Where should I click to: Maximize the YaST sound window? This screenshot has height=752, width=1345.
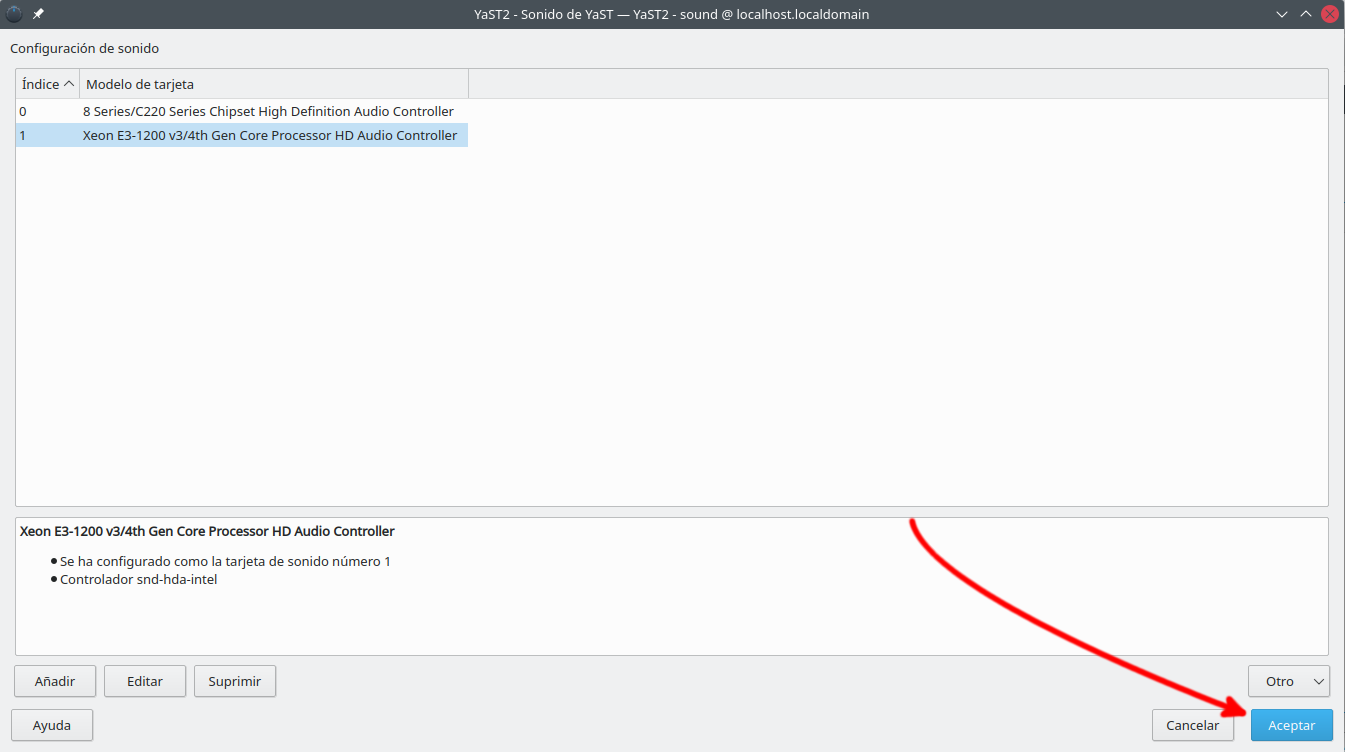(x=1306, y=14)
